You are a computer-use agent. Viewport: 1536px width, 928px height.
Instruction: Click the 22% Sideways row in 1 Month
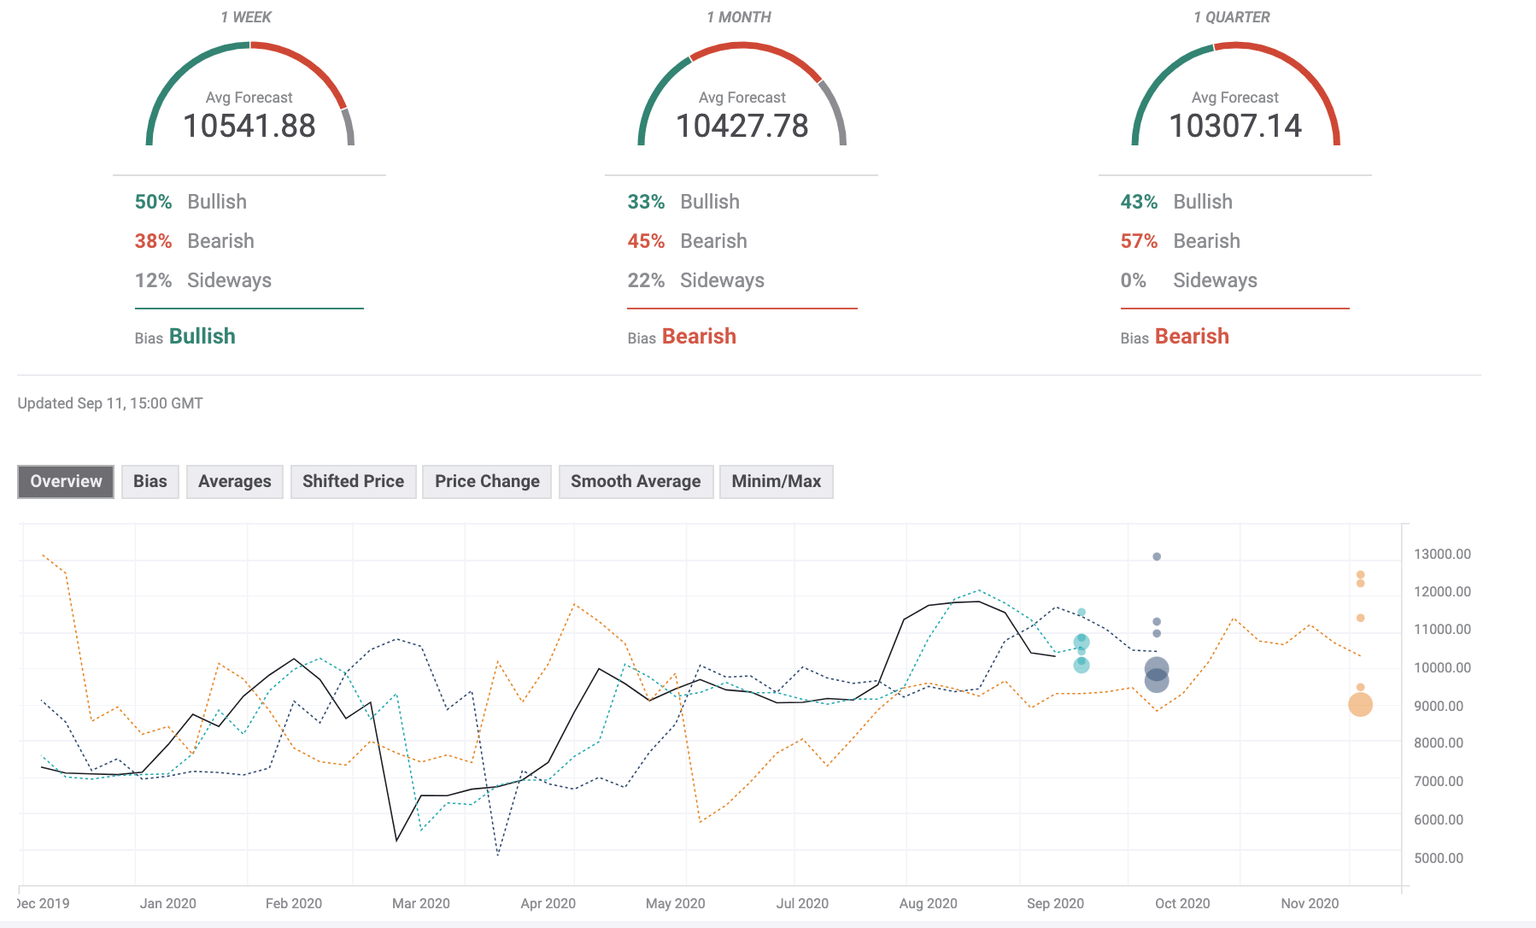point(696,280)
